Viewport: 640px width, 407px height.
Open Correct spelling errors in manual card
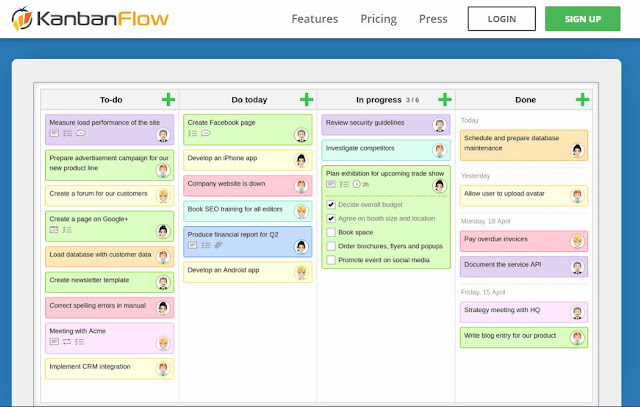pos(109,308)
